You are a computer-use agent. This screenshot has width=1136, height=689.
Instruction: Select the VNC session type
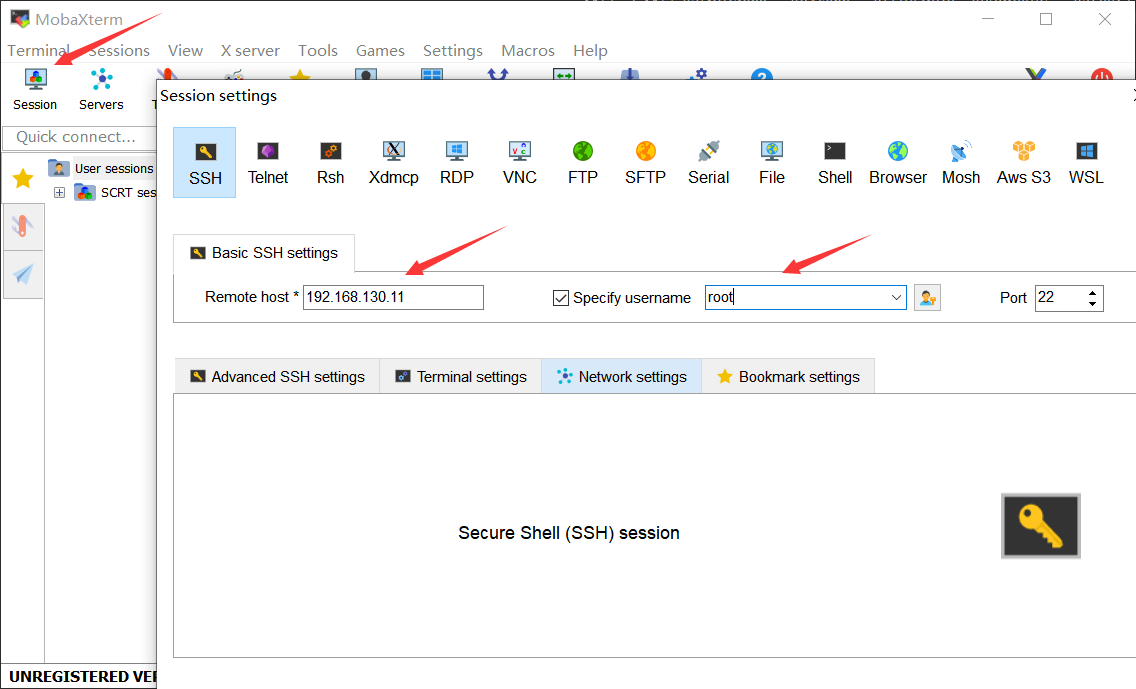tap(519, 163)
